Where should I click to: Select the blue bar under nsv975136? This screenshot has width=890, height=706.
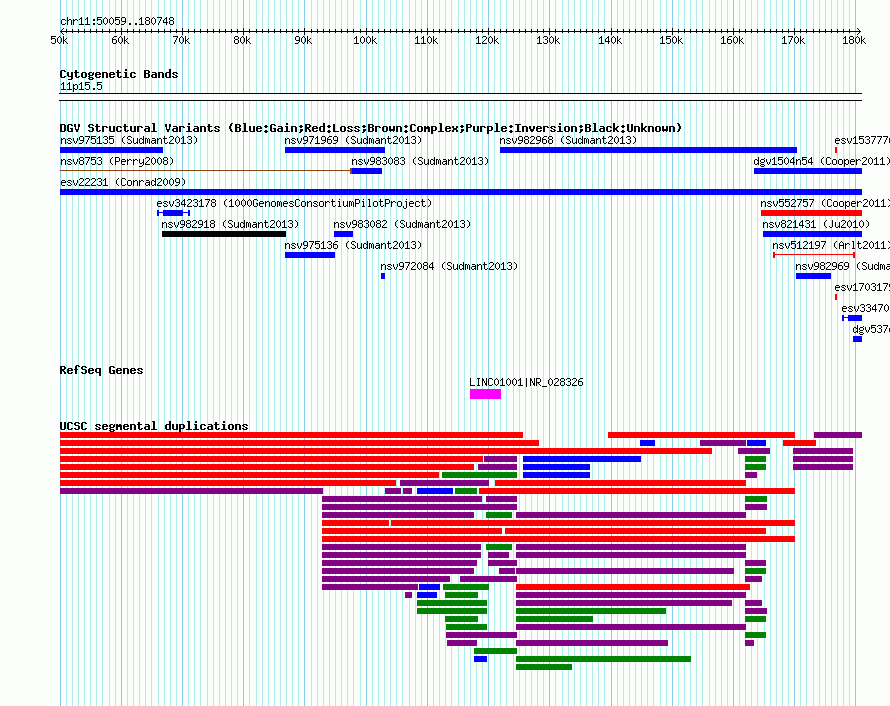309,255
